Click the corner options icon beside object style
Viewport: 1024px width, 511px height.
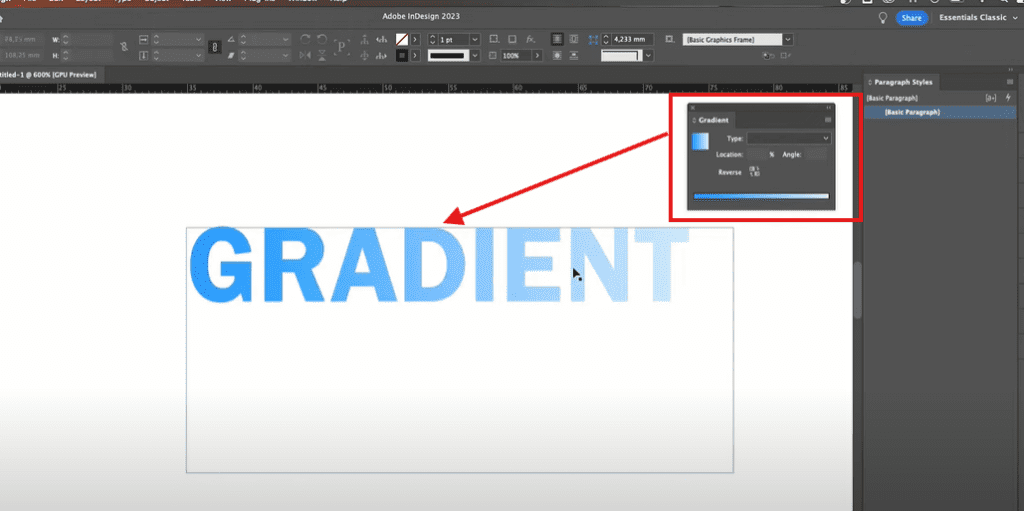(669, 39)
